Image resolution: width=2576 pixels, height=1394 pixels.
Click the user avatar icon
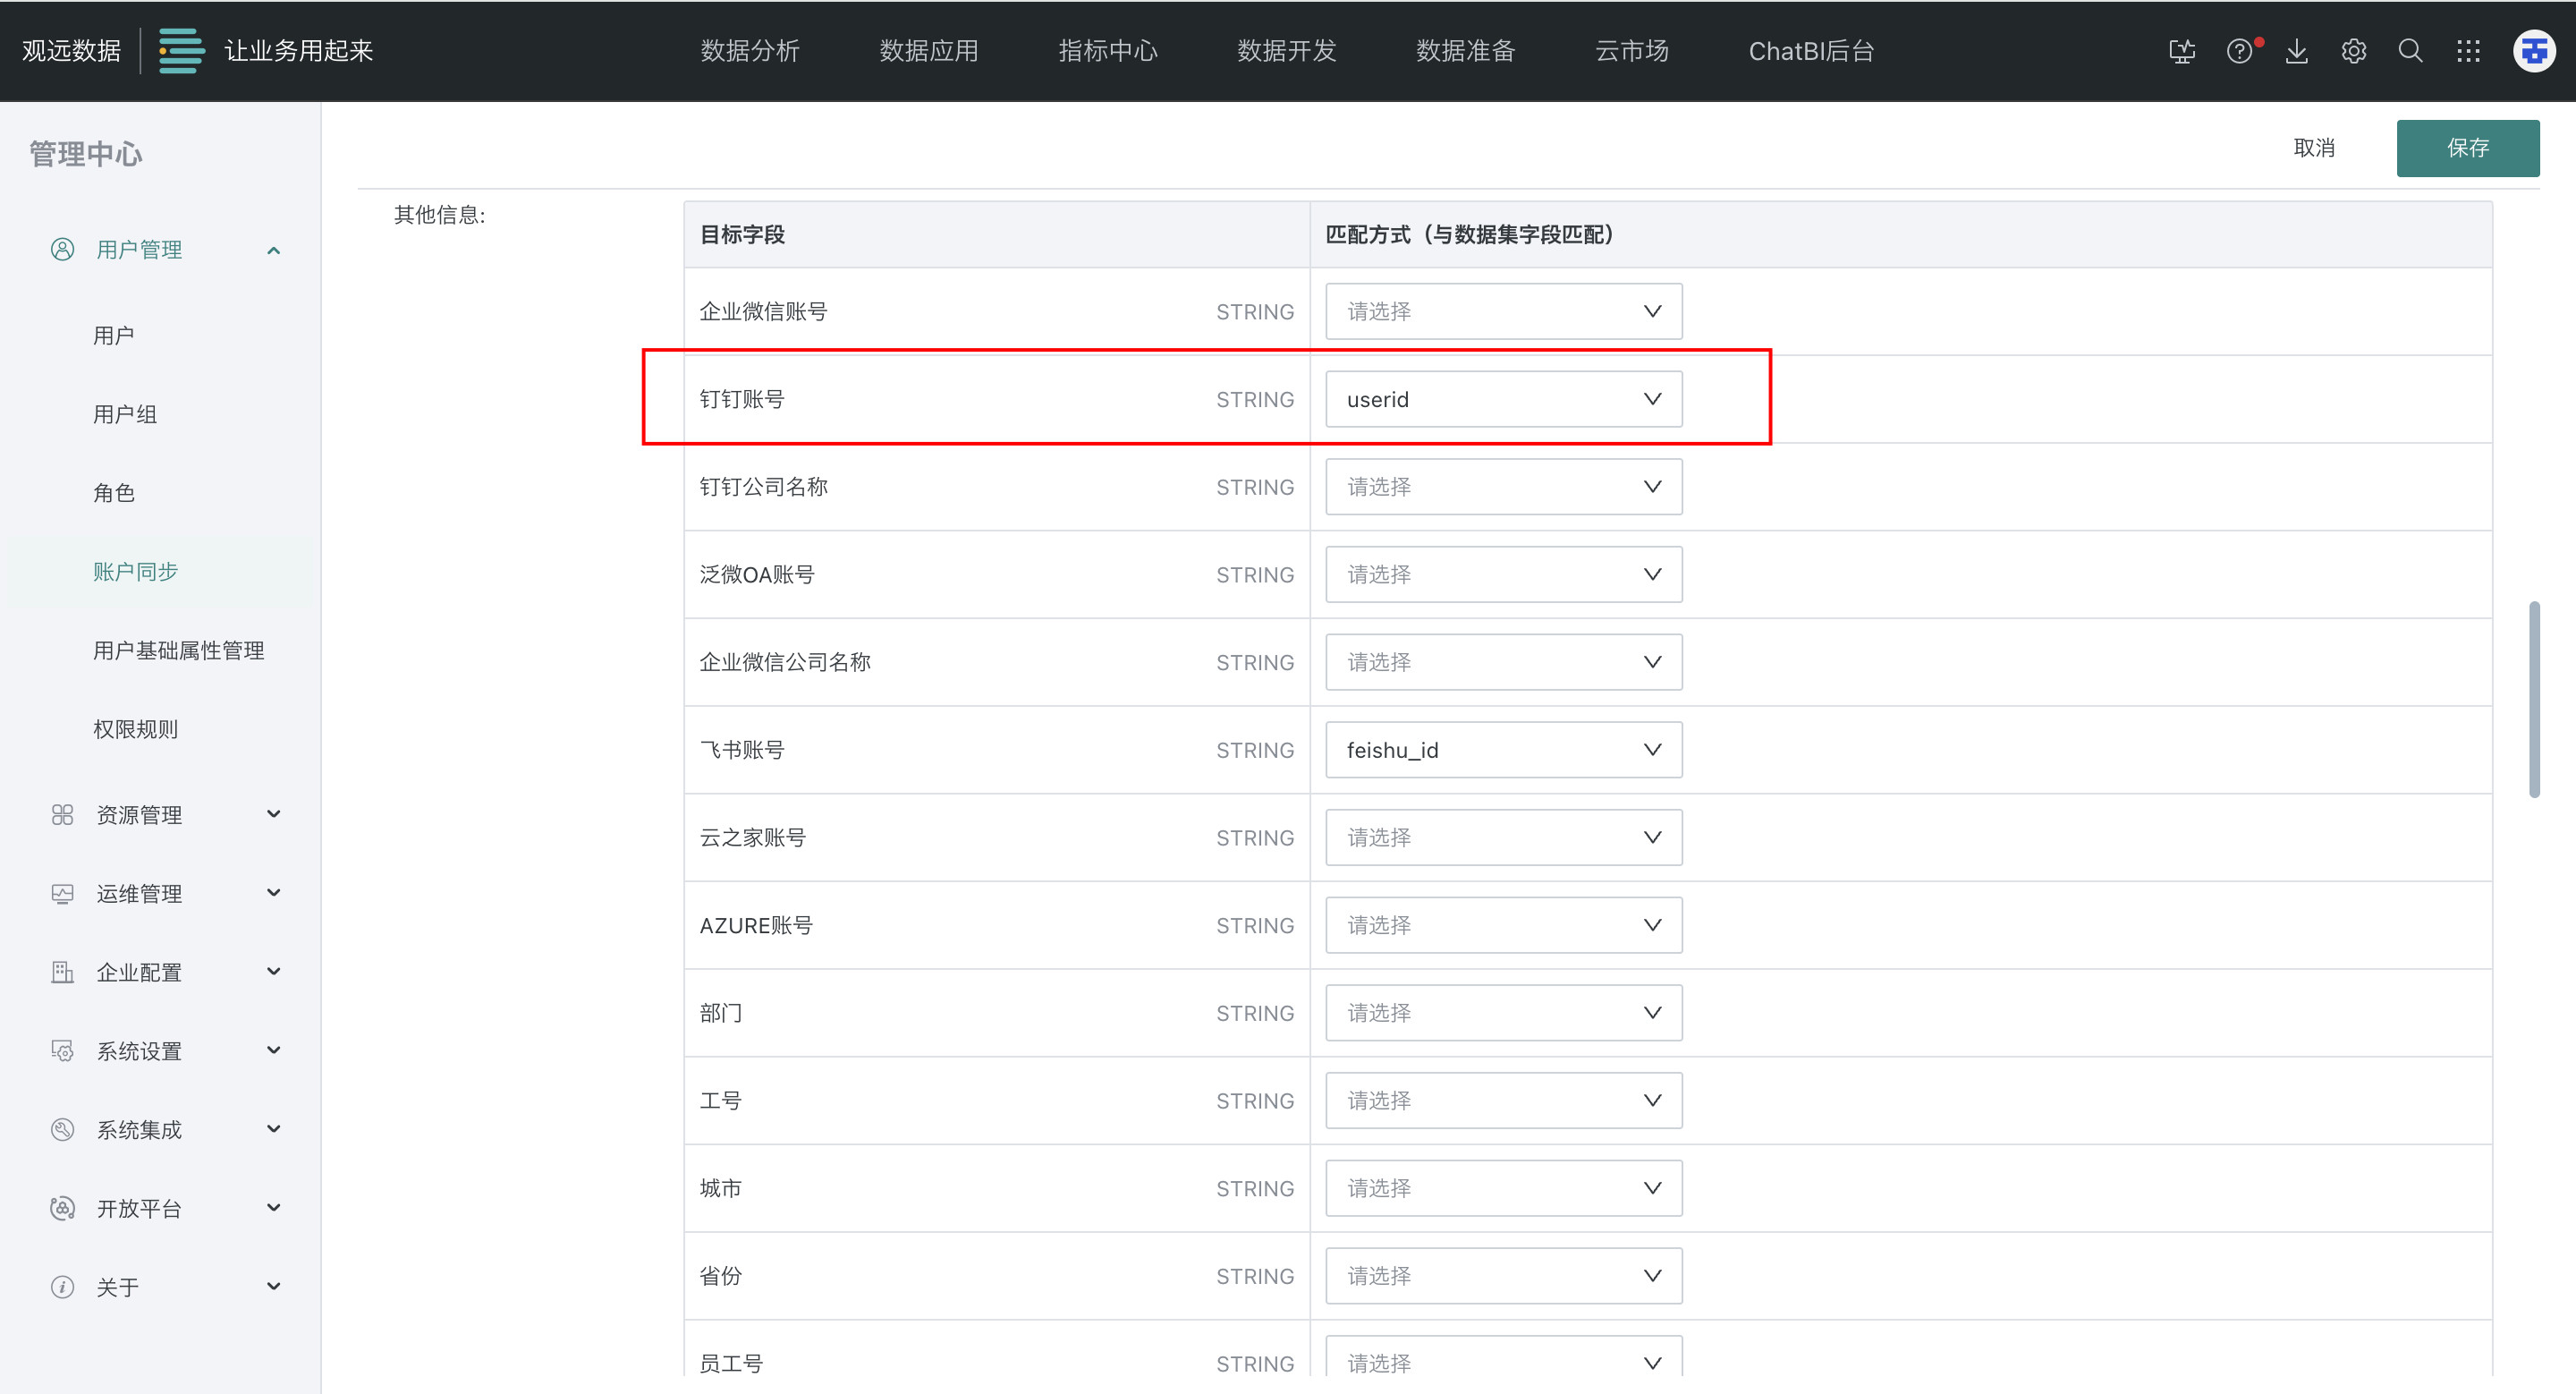pos(2533,51)
